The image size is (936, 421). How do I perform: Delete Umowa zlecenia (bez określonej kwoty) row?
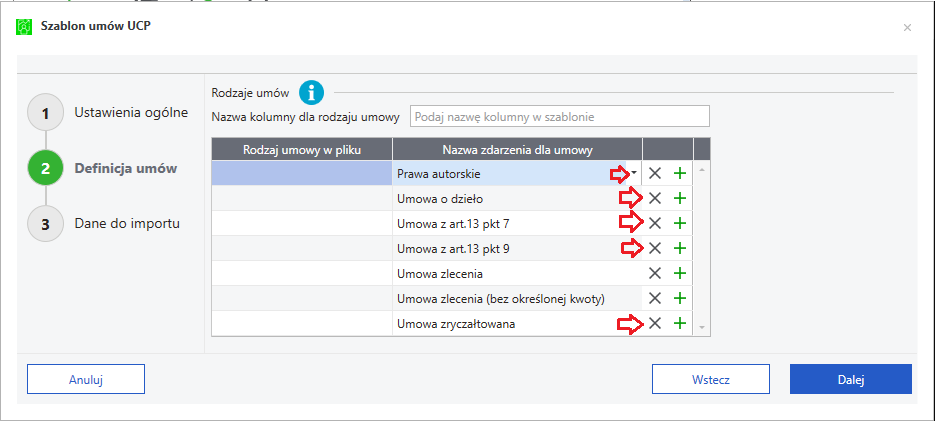coord(655,299)
